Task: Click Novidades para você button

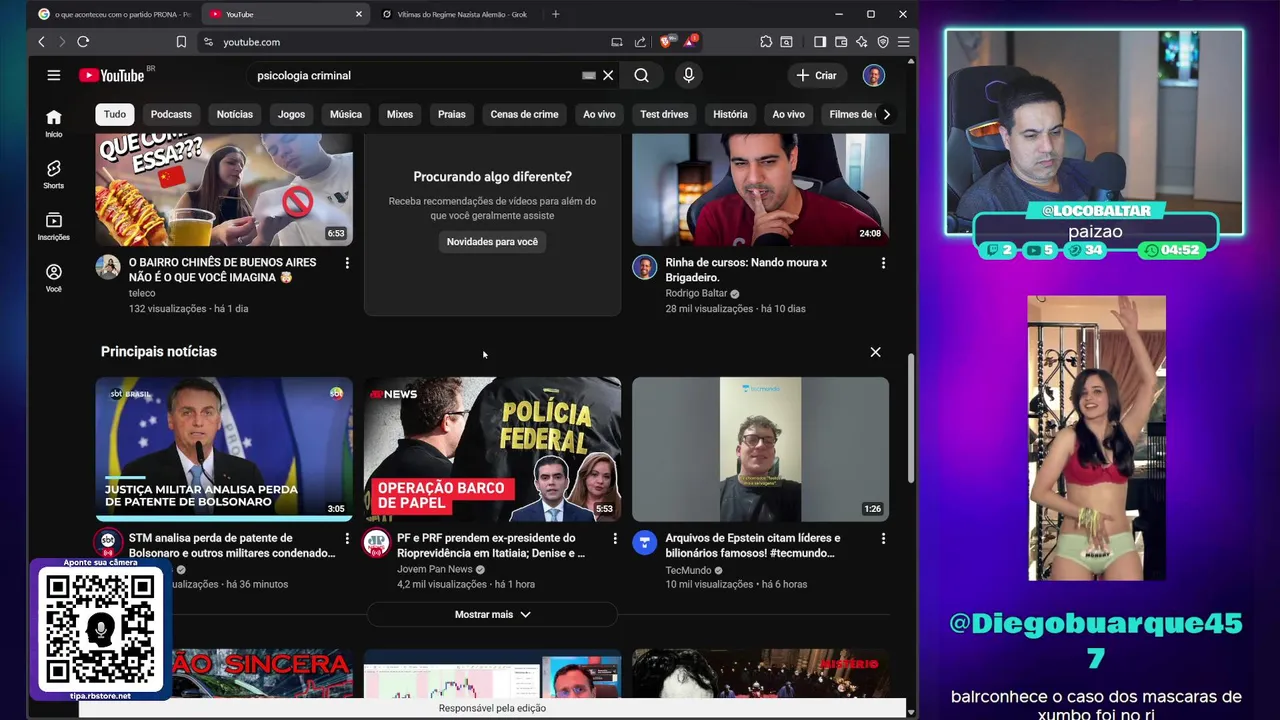Action: 492,242
